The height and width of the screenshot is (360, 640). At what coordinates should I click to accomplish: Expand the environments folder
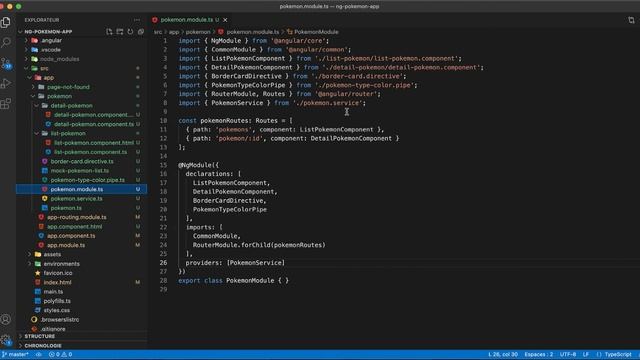pyautogui.click(x=62, y=264)
